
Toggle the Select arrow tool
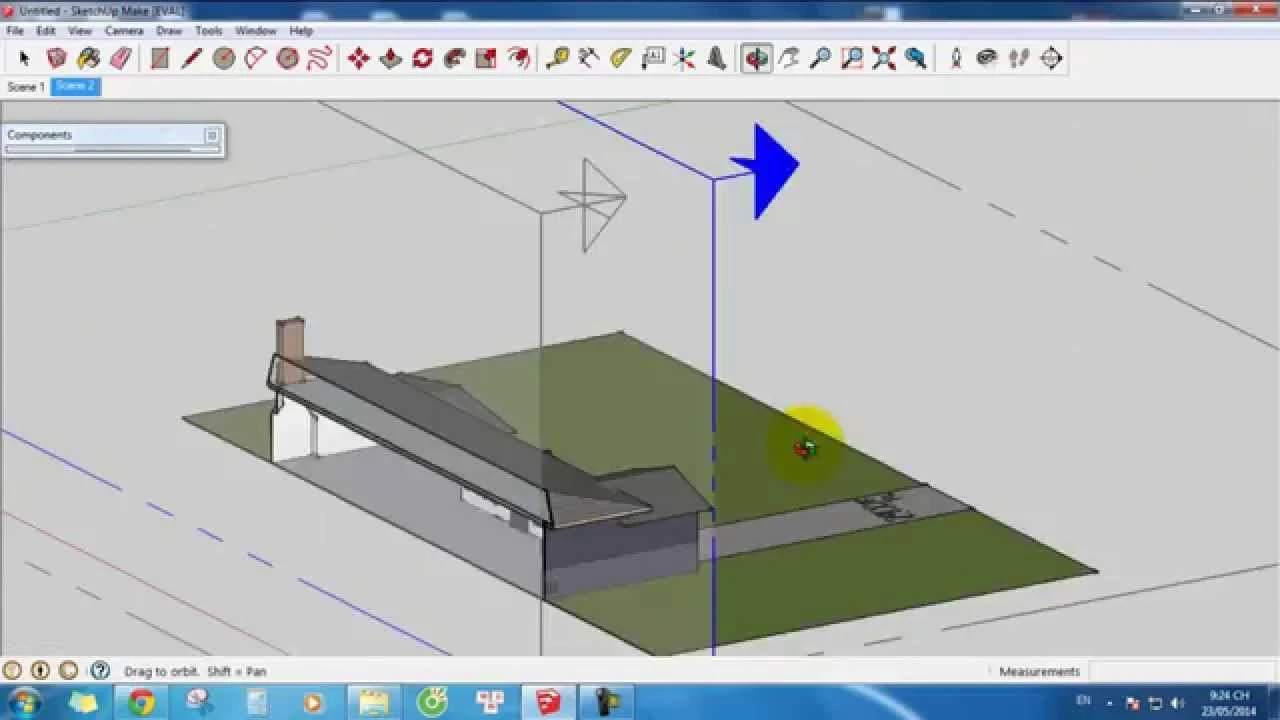pos(23,59)
